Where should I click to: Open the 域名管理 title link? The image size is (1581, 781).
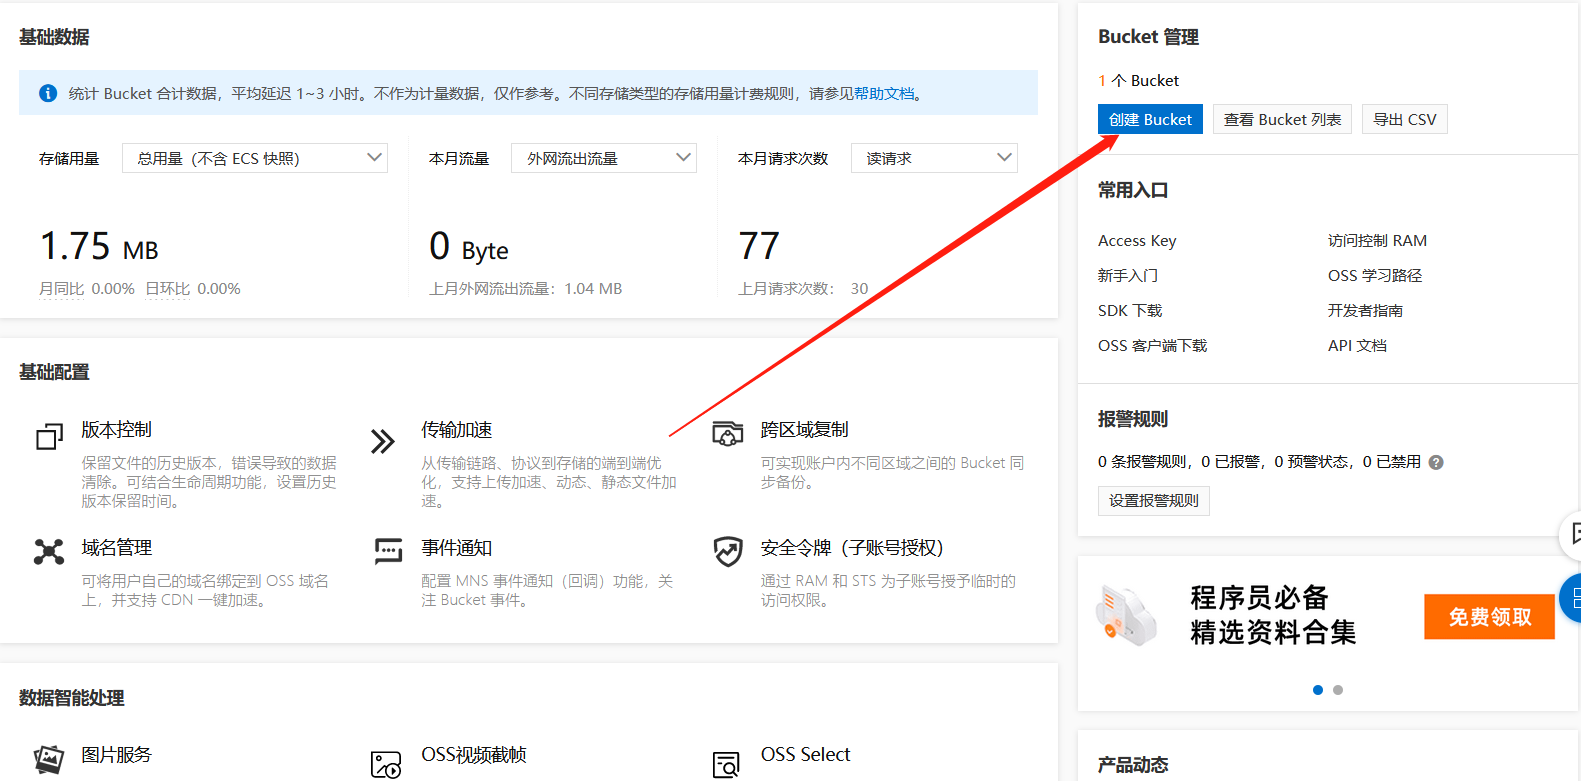[x=116, y=548]
